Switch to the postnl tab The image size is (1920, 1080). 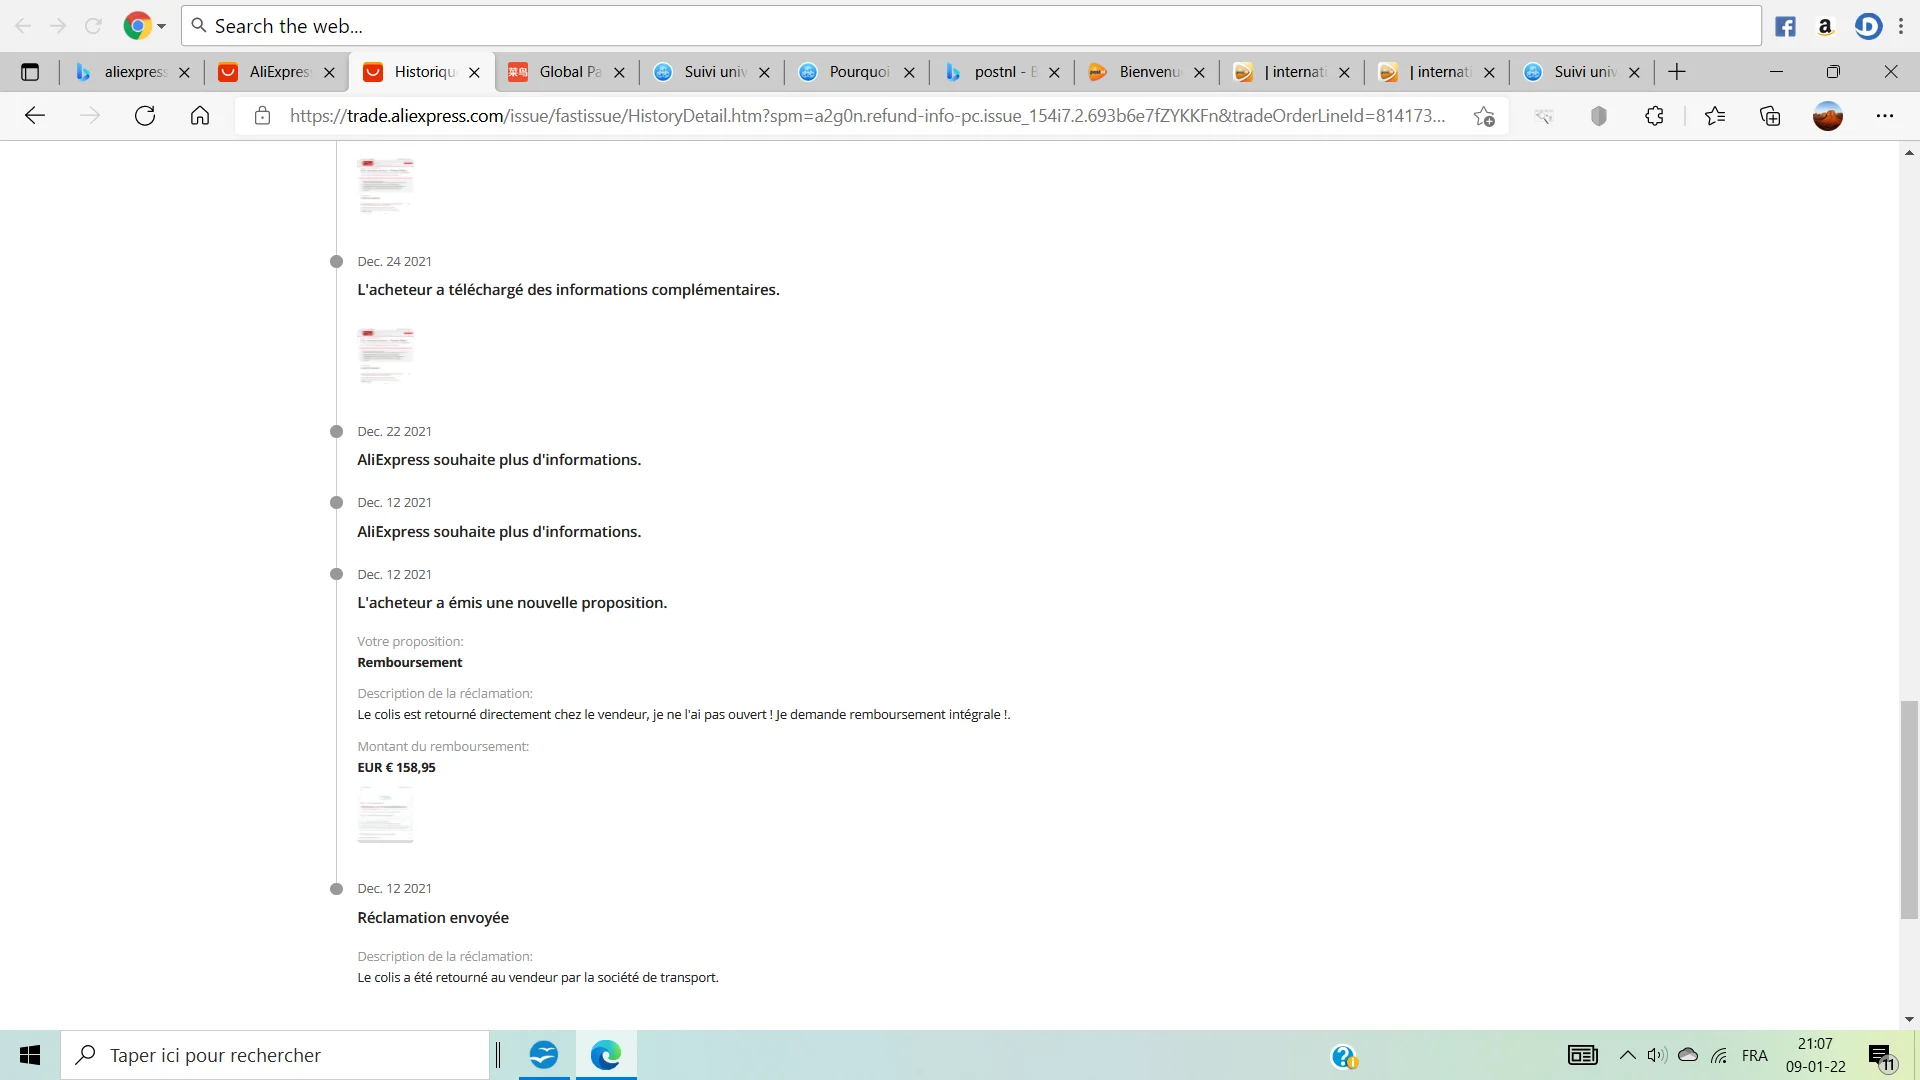[x=1000, y=72]
